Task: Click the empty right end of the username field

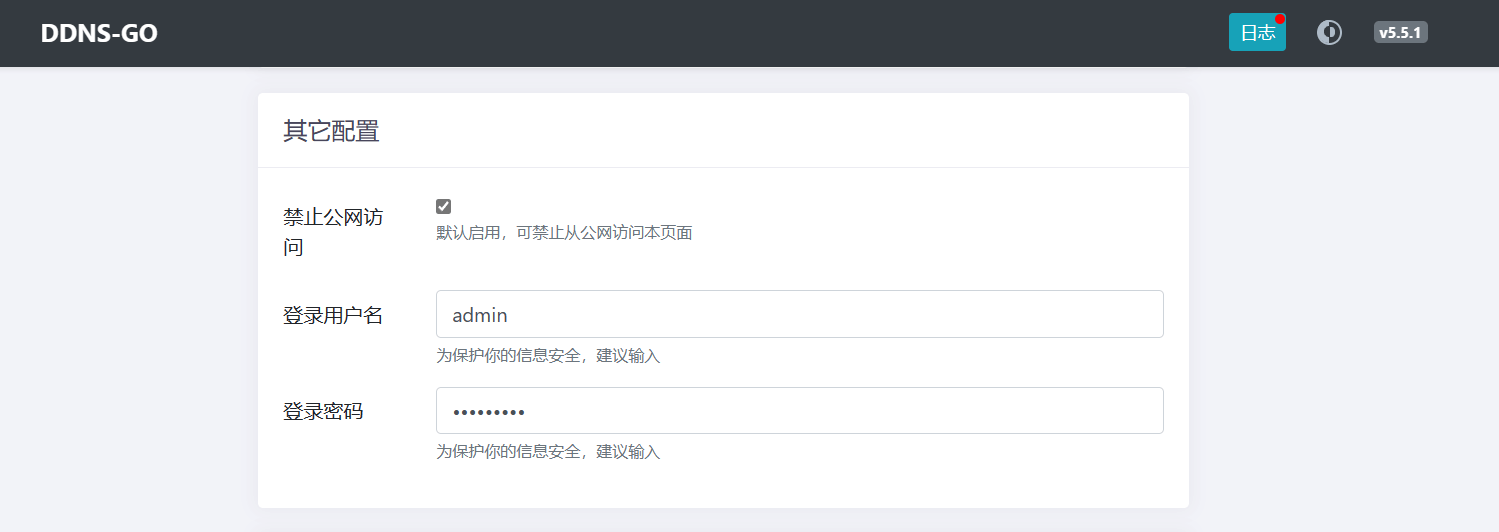Action: tap(1100, 314)
